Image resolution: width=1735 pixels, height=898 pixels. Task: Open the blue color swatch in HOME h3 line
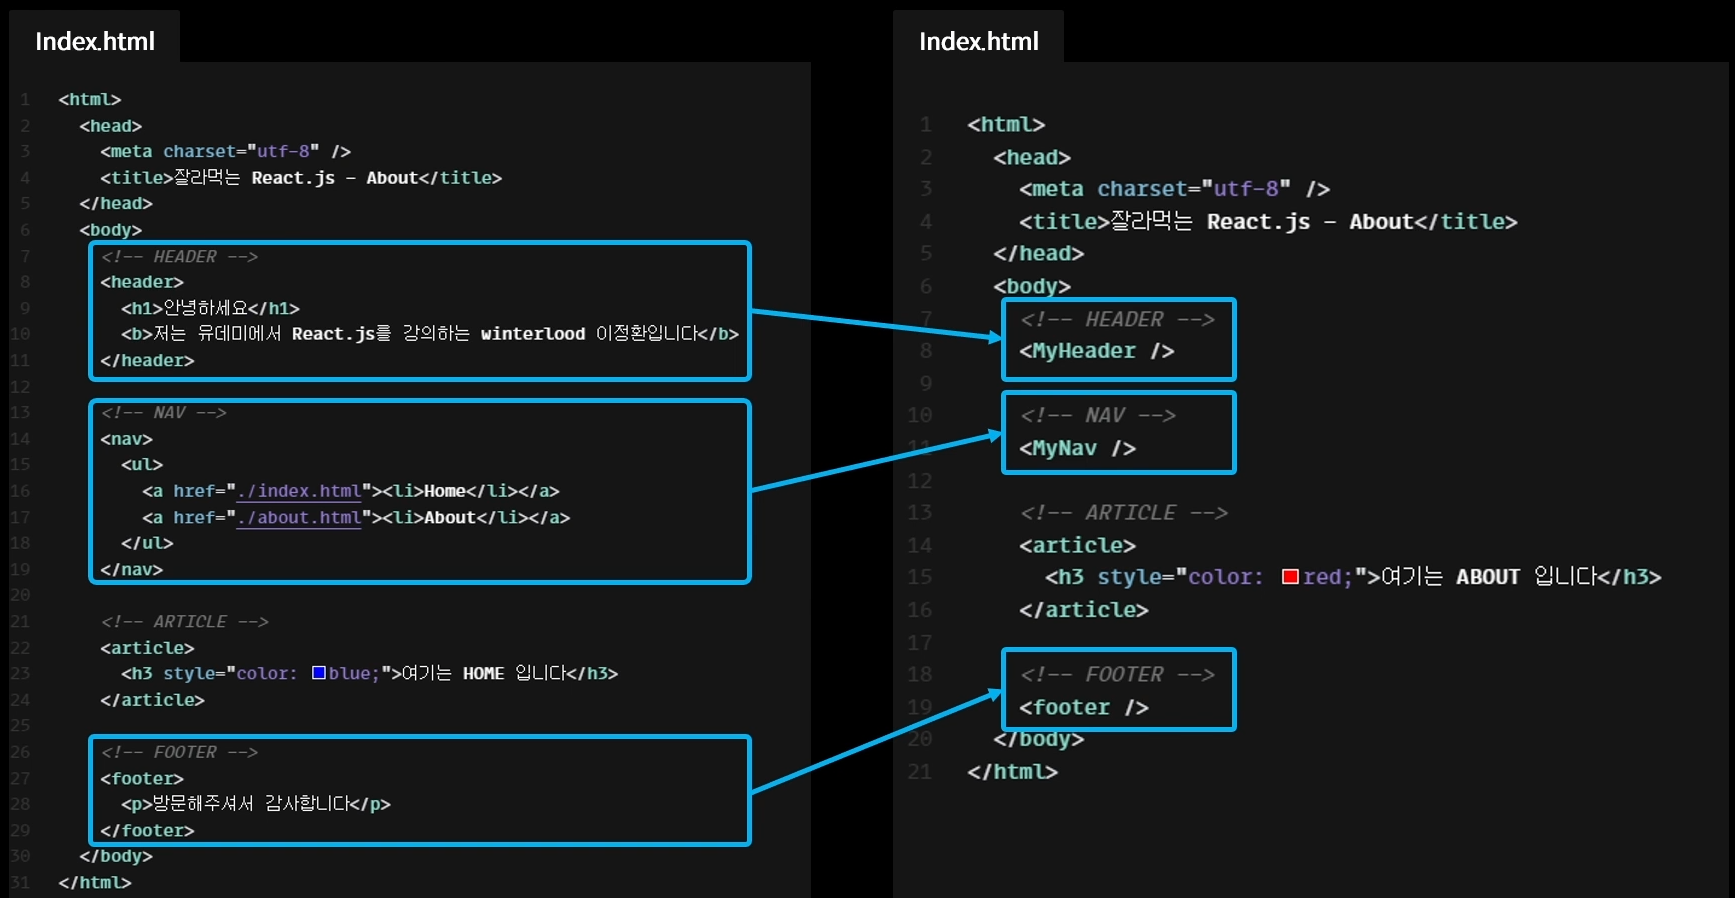319,673
